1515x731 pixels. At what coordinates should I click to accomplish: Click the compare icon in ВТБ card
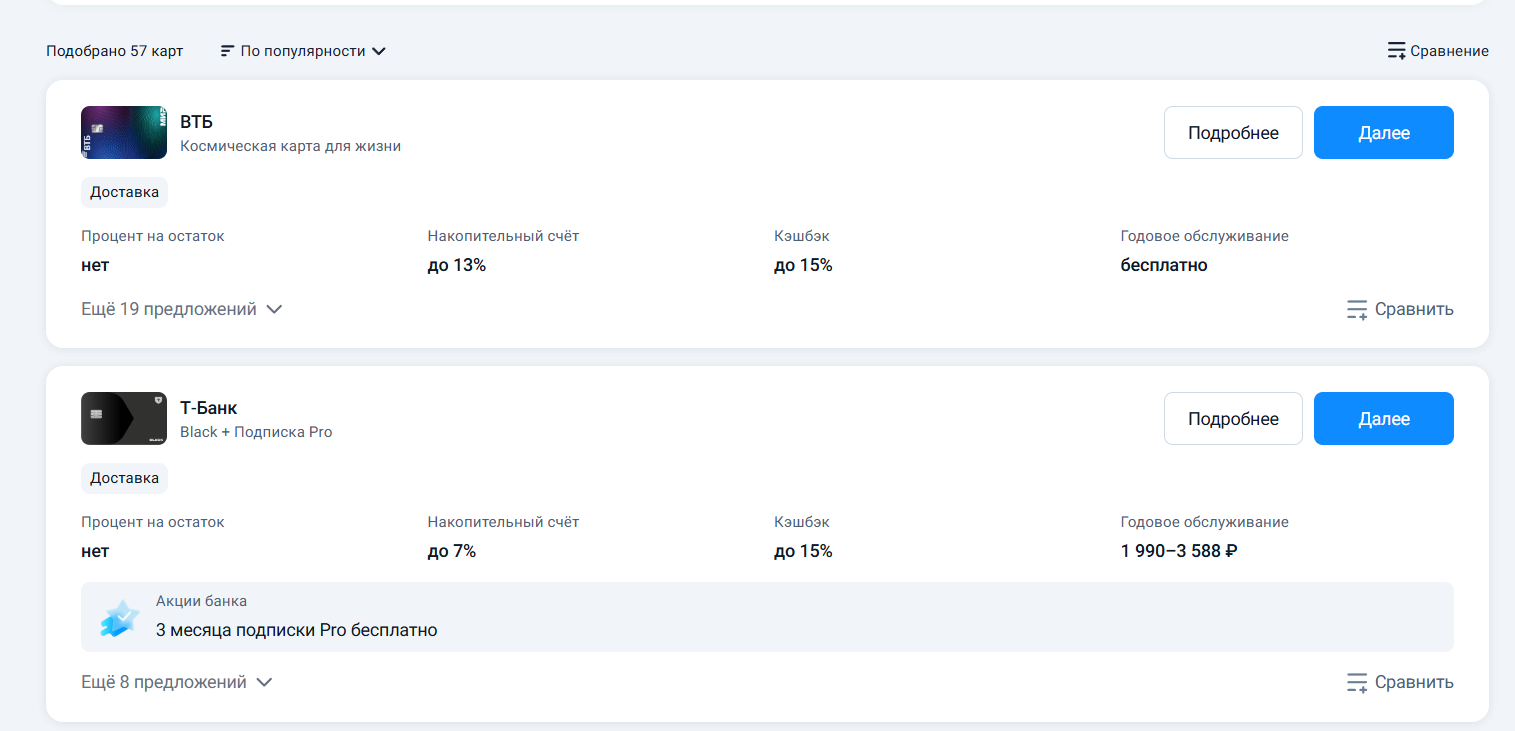pos(1357,310)
